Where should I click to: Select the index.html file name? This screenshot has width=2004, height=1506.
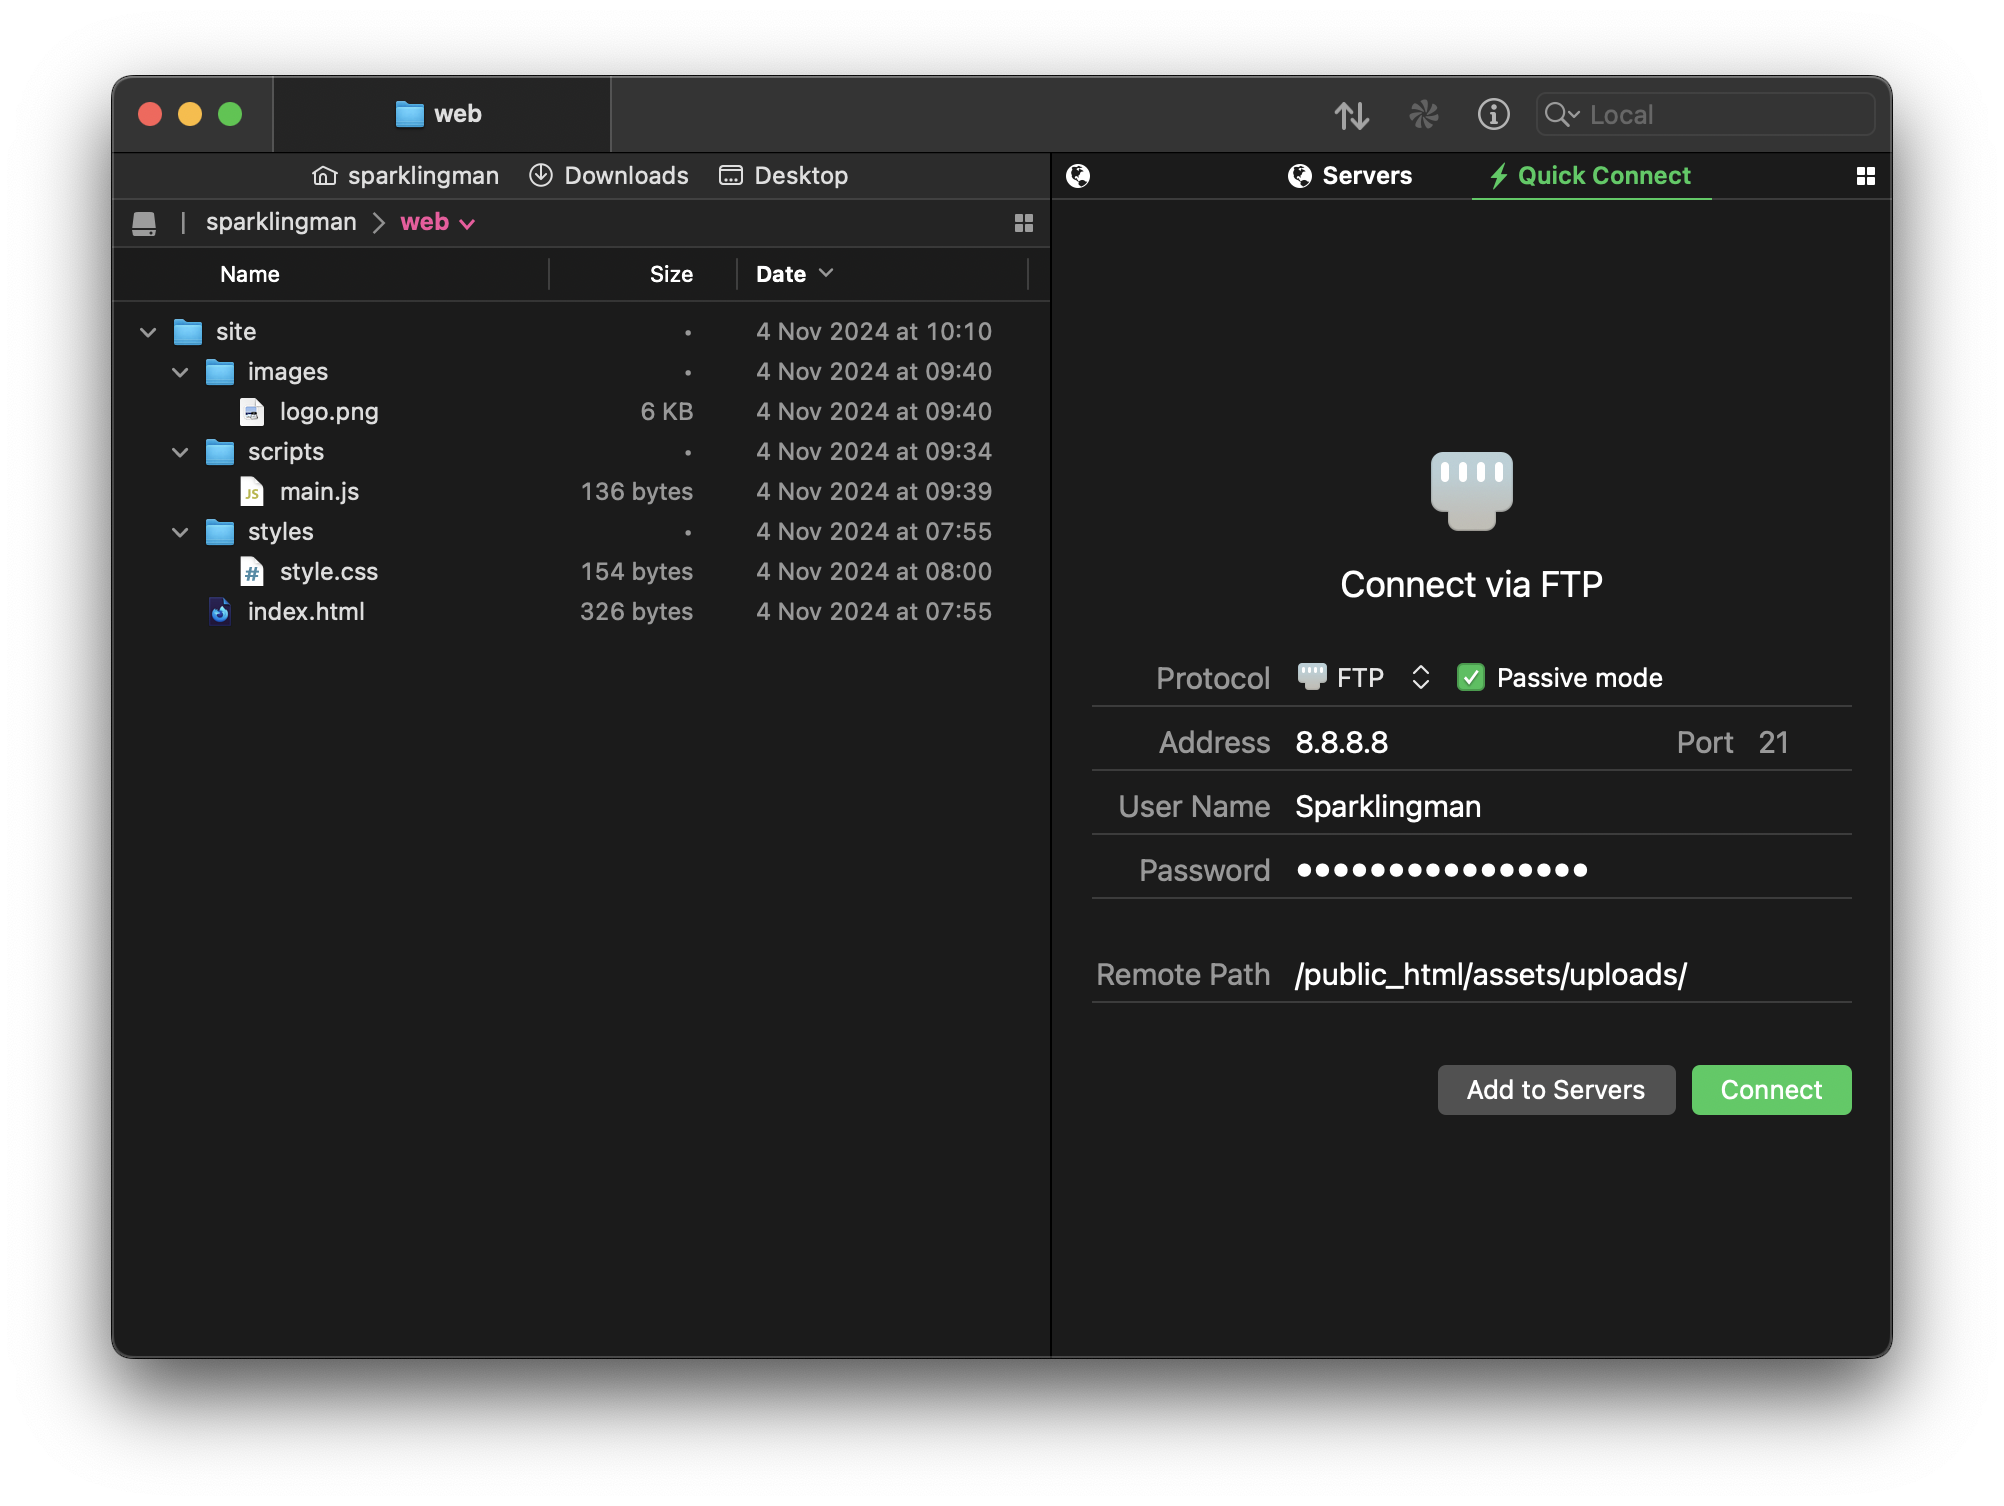[306, 612]
